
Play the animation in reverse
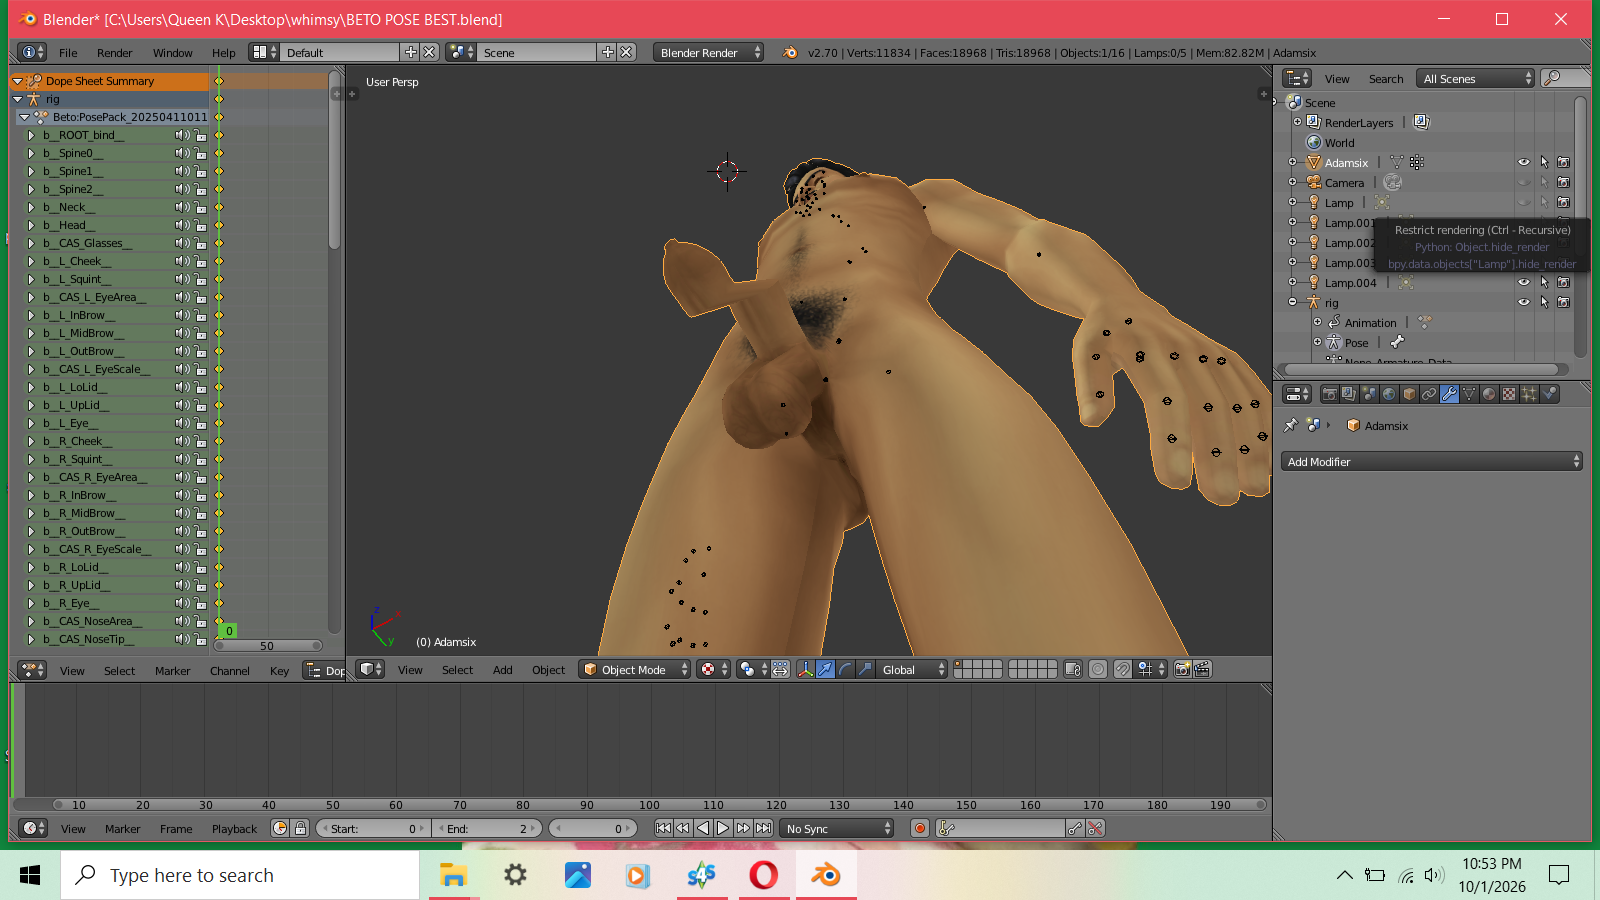pyautogui.click(x=703, y=828)
